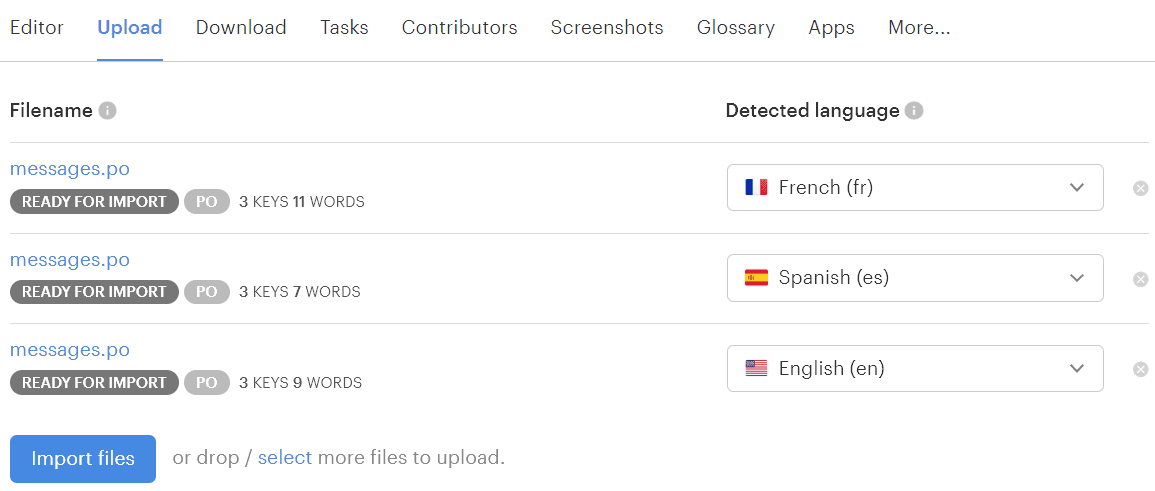The height and width of the screenshot is (491, 1155).
Task: Remove the French messages.po file
Action: tap(1140, 188)
